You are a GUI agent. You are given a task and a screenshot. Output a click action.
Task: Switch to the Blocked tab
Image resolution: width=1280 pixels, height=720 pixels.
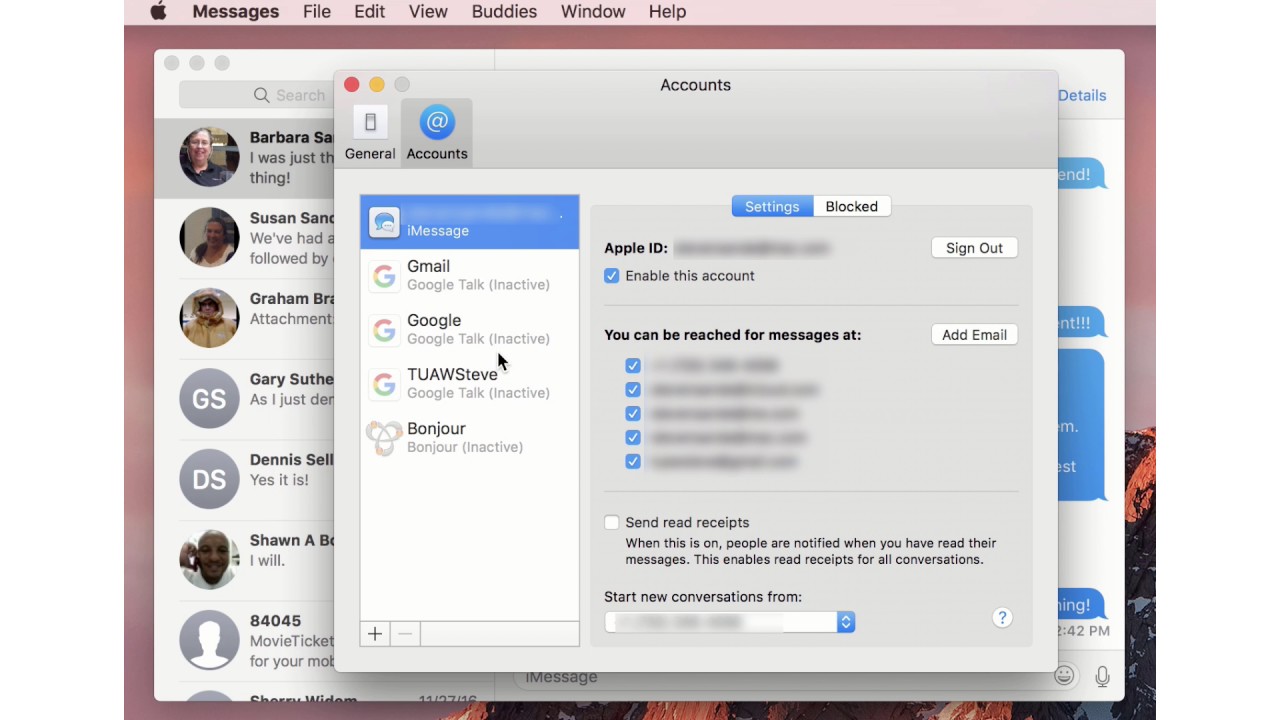[852, 207]
